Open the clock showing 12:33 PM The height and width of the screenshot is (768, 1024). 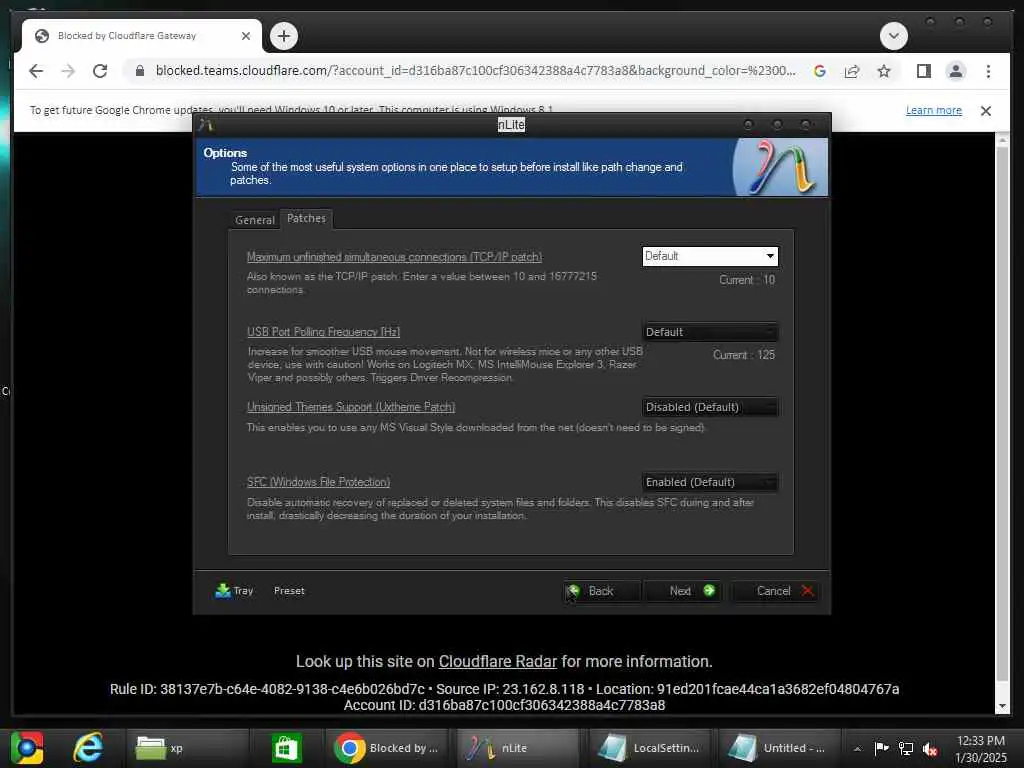pyautogui.click(x=980, y=749)
